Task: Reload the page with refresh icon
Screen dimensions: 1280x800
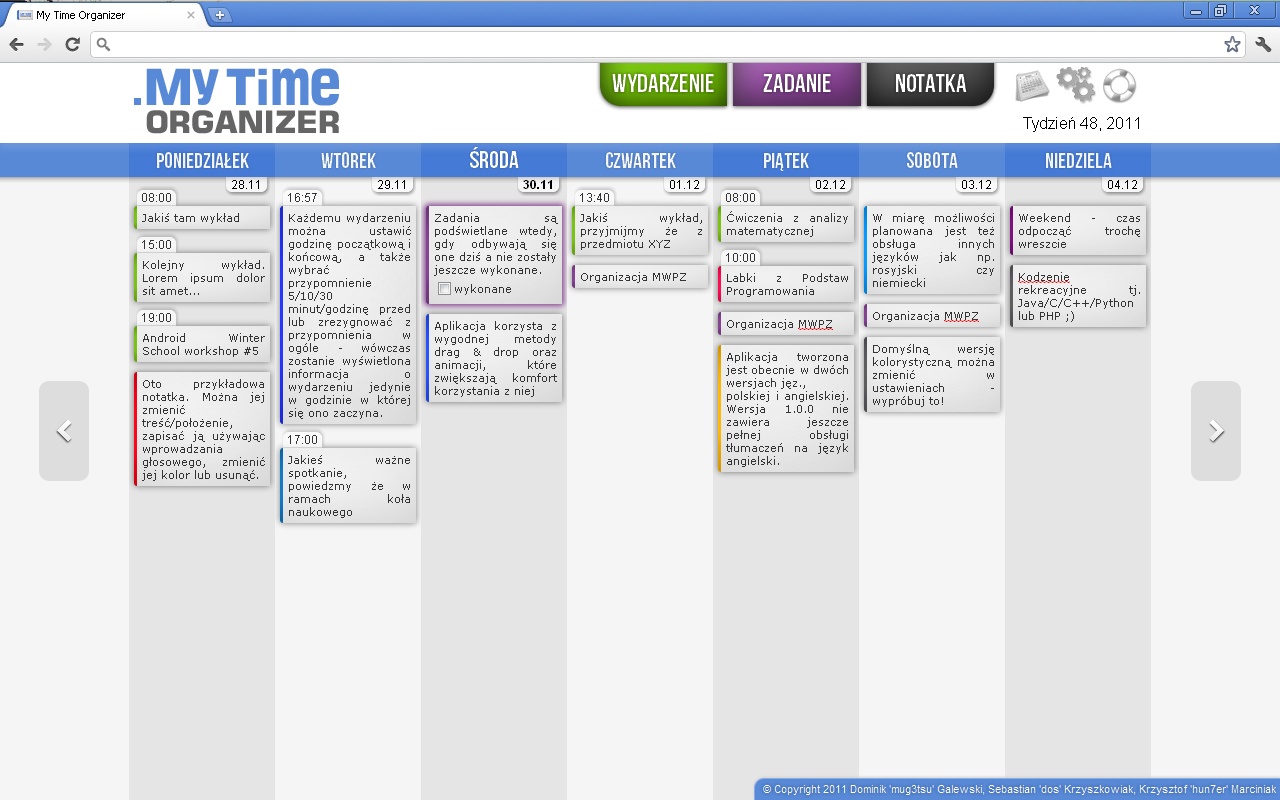Action: tap(72, 44)
